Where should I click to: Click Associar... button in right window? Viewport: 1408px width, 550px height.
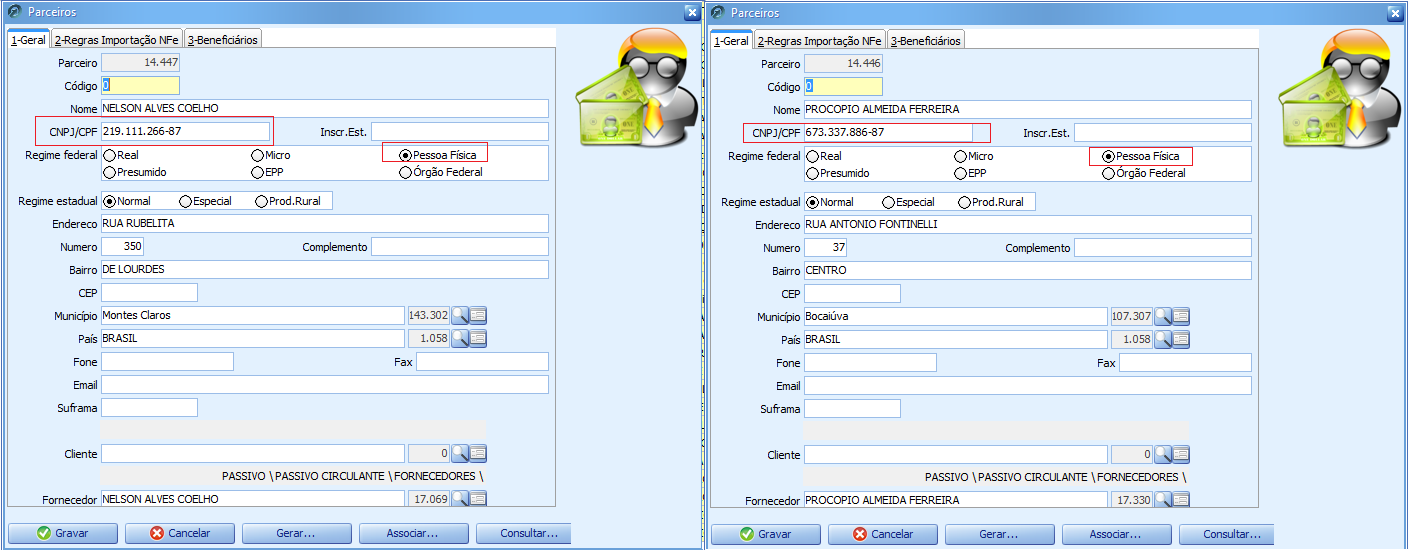1116,534
